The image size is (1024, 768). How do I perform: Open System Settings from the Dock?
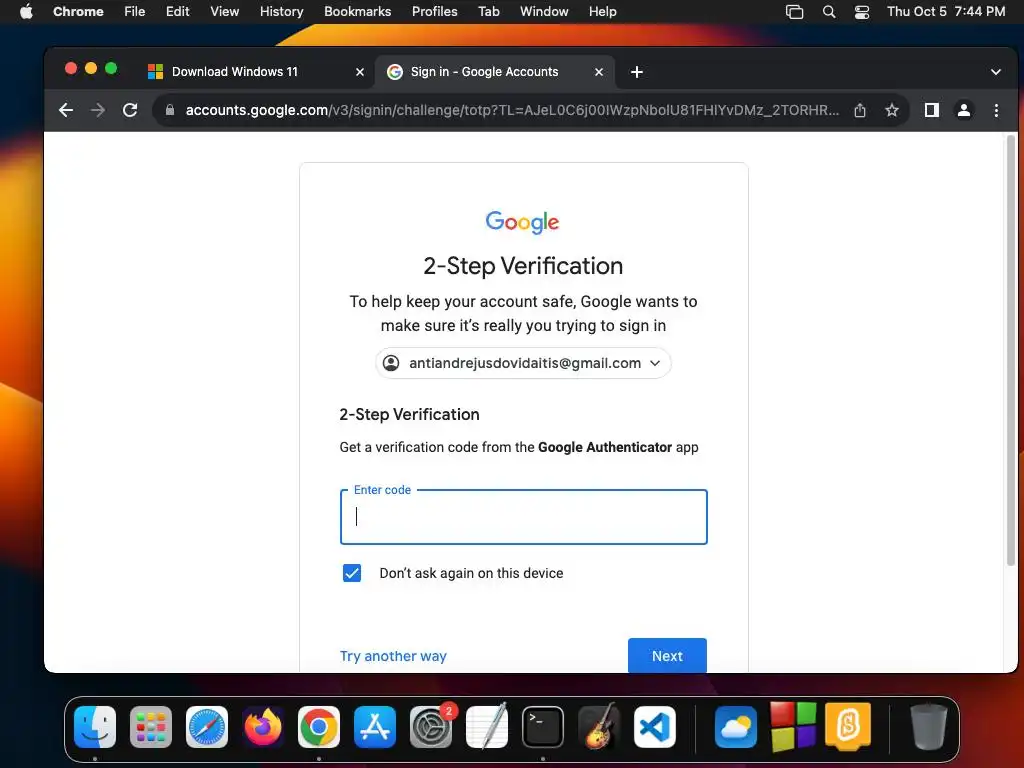point(431,727)
